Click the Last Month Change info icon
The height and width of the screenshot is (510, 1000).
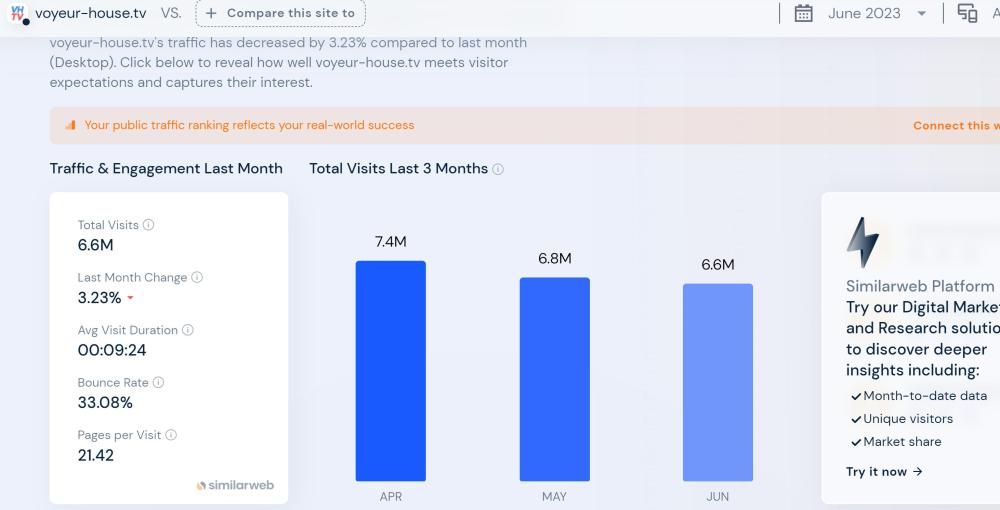(x=197, y=277)
